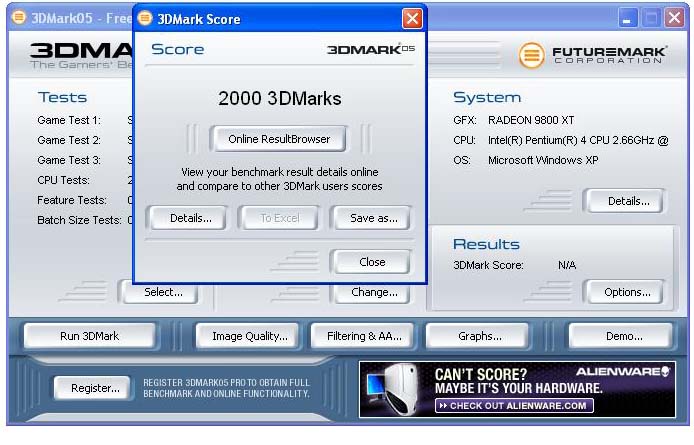Click the Alienware advertisement banner
The height and width of the screenshot is (445, 694).
pyautogui.click(x=517, y=389)
